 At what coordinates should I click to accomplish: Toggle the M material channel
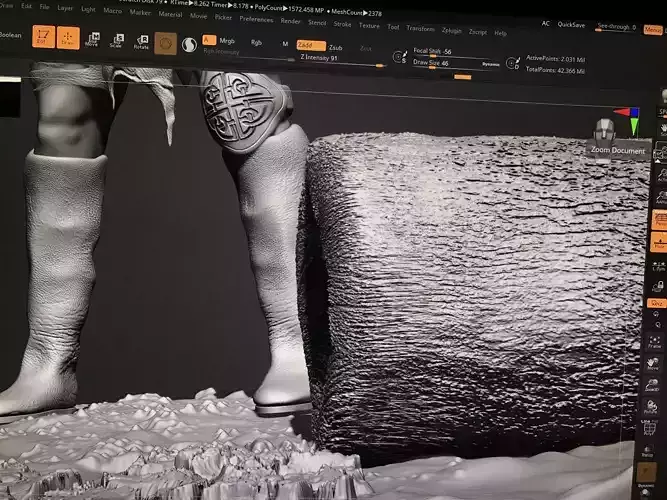(x=285, y=44)
